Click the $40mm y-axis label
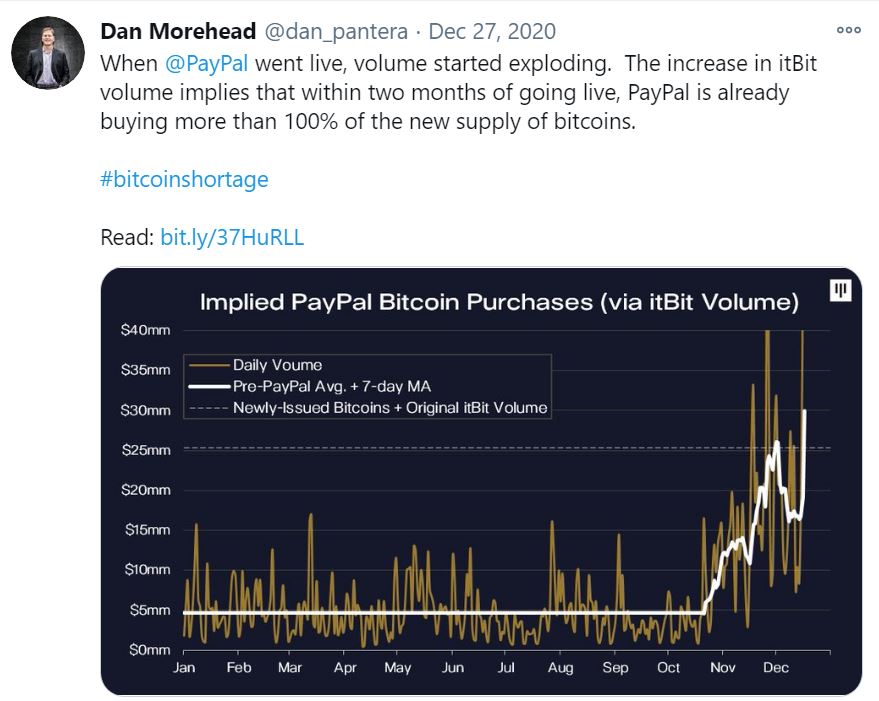This screenshot has height=701, width=879. point(148,330)
